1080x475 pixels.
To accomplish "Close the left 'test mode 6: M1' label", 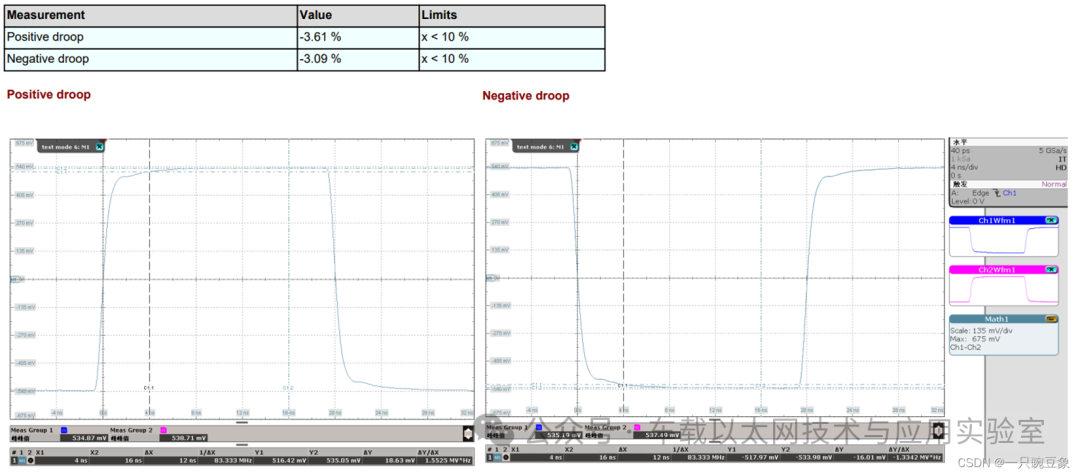I will pos(99,146).
